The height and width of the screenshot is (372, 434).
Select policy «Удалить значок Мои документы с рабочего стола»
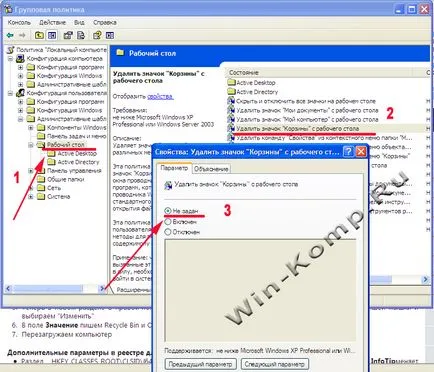307,110
